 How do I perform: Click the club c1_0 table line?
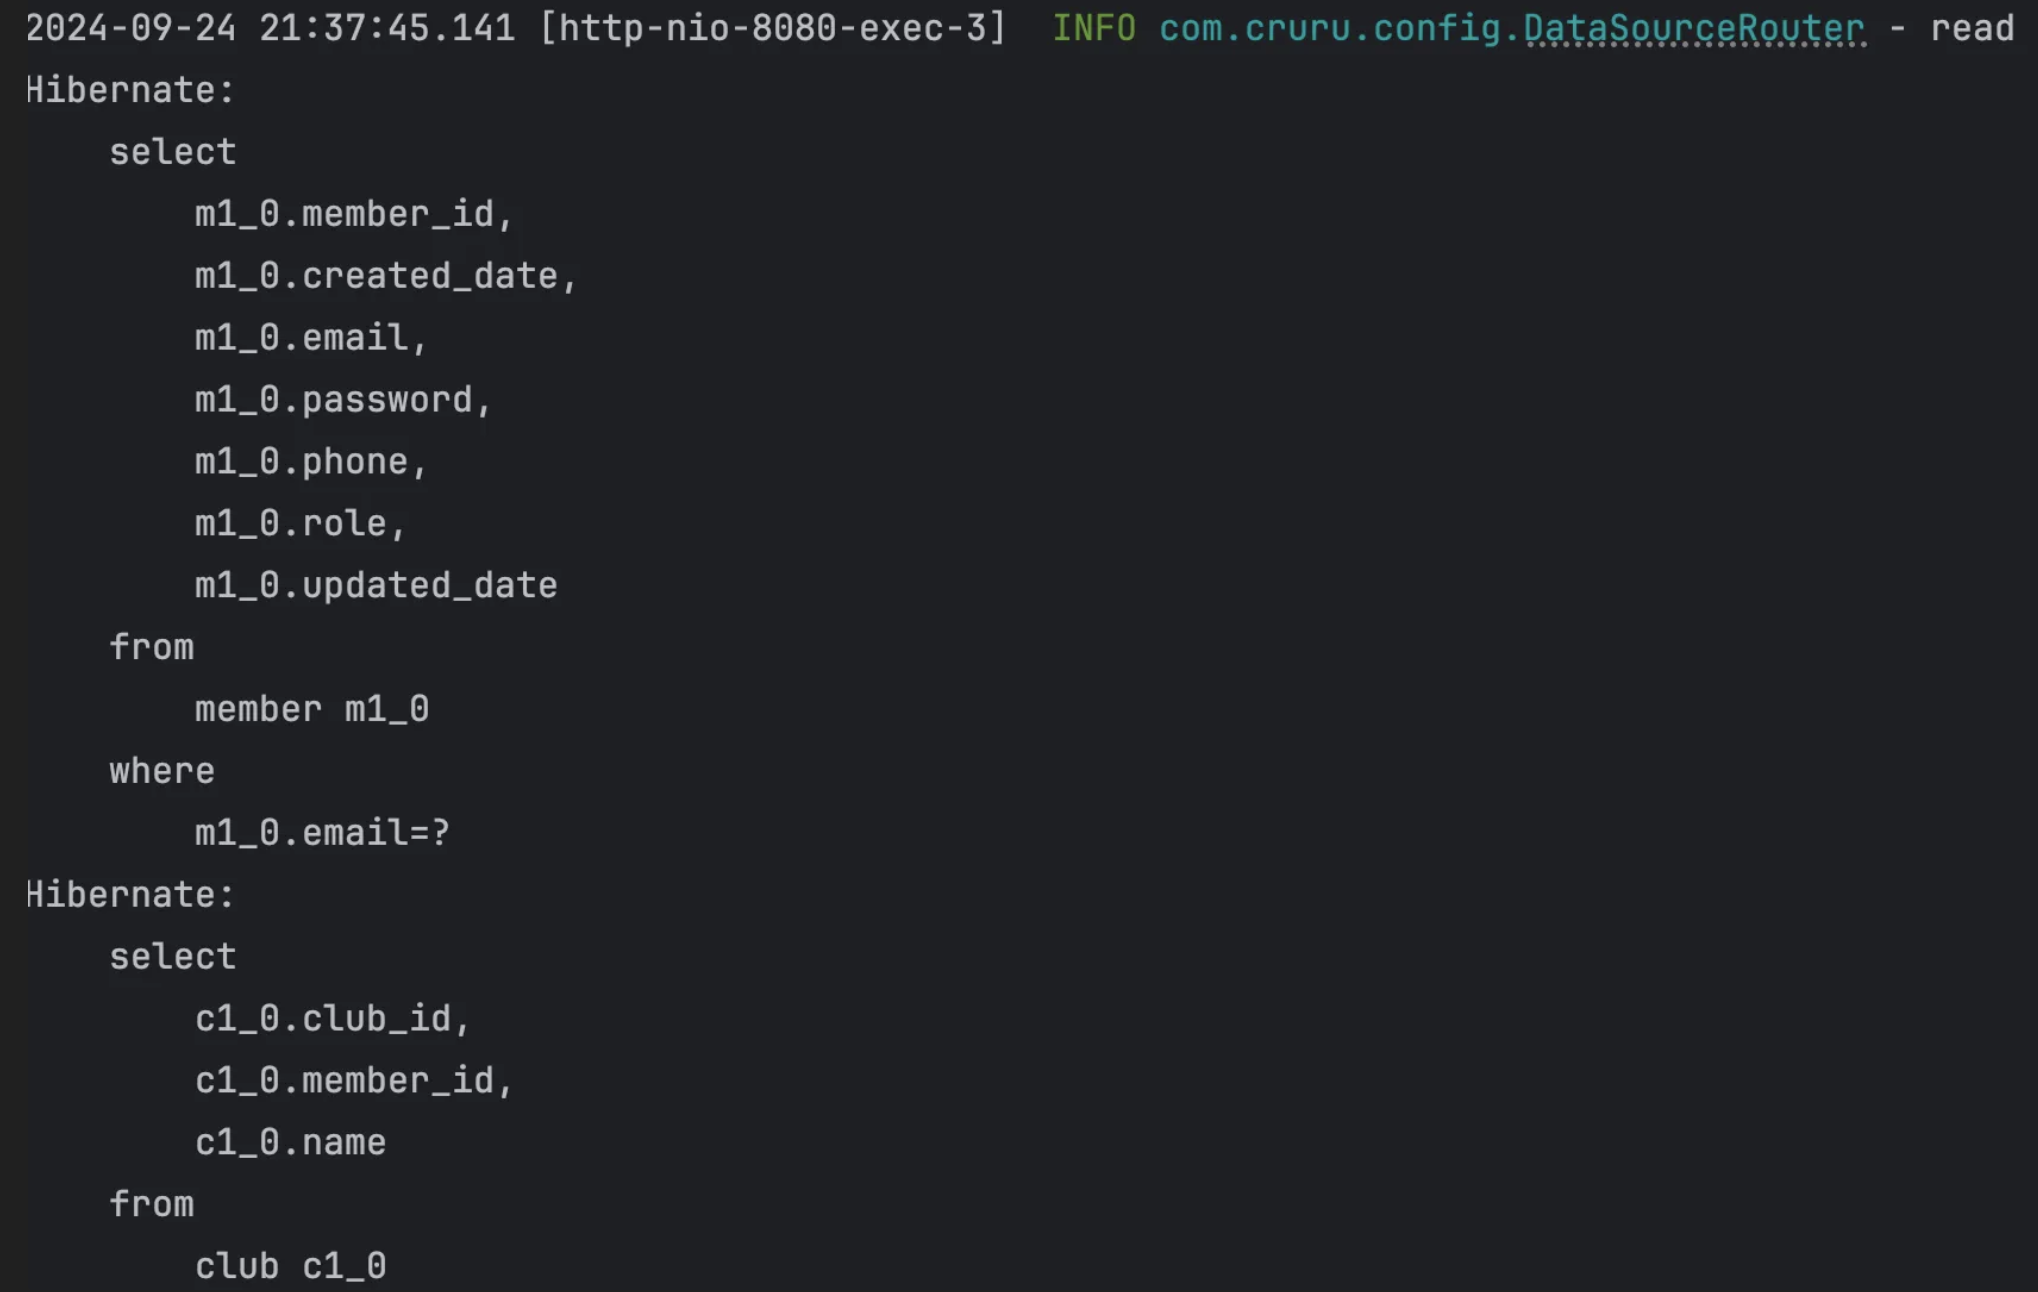pyautogui.click(x=290, y=1267)
